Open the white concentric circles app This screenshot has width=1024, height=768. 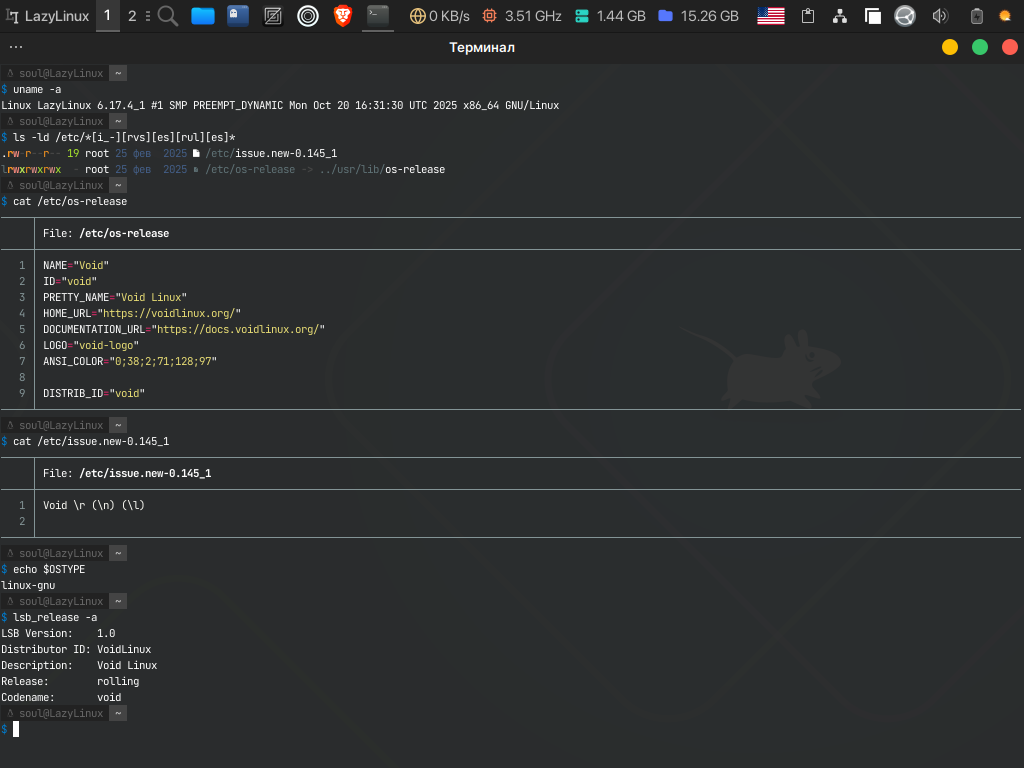click(x=308, y=16)
